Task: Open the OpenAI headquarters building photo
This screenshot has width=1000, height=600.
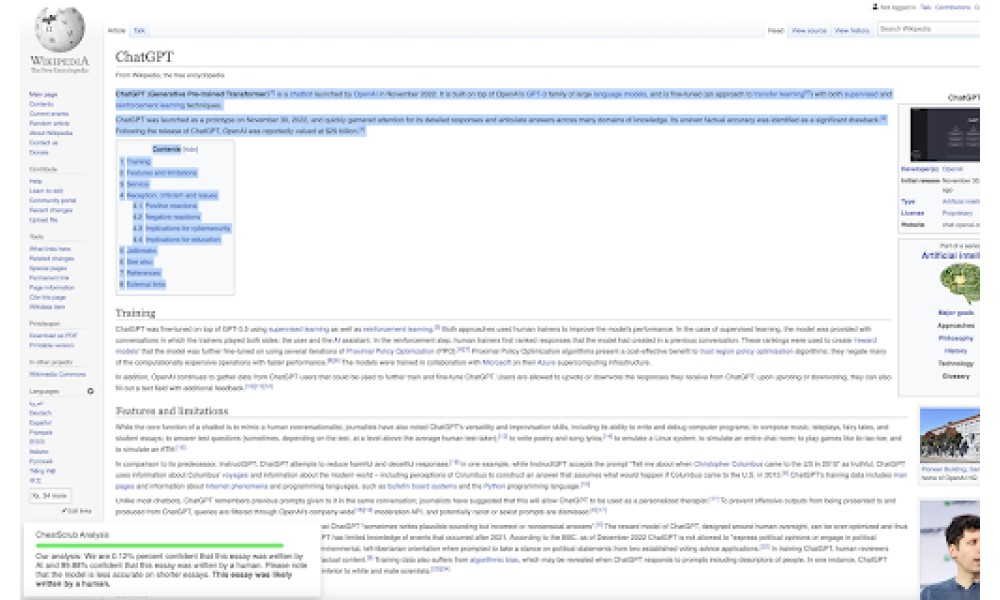Action: [x=950, y=435]
